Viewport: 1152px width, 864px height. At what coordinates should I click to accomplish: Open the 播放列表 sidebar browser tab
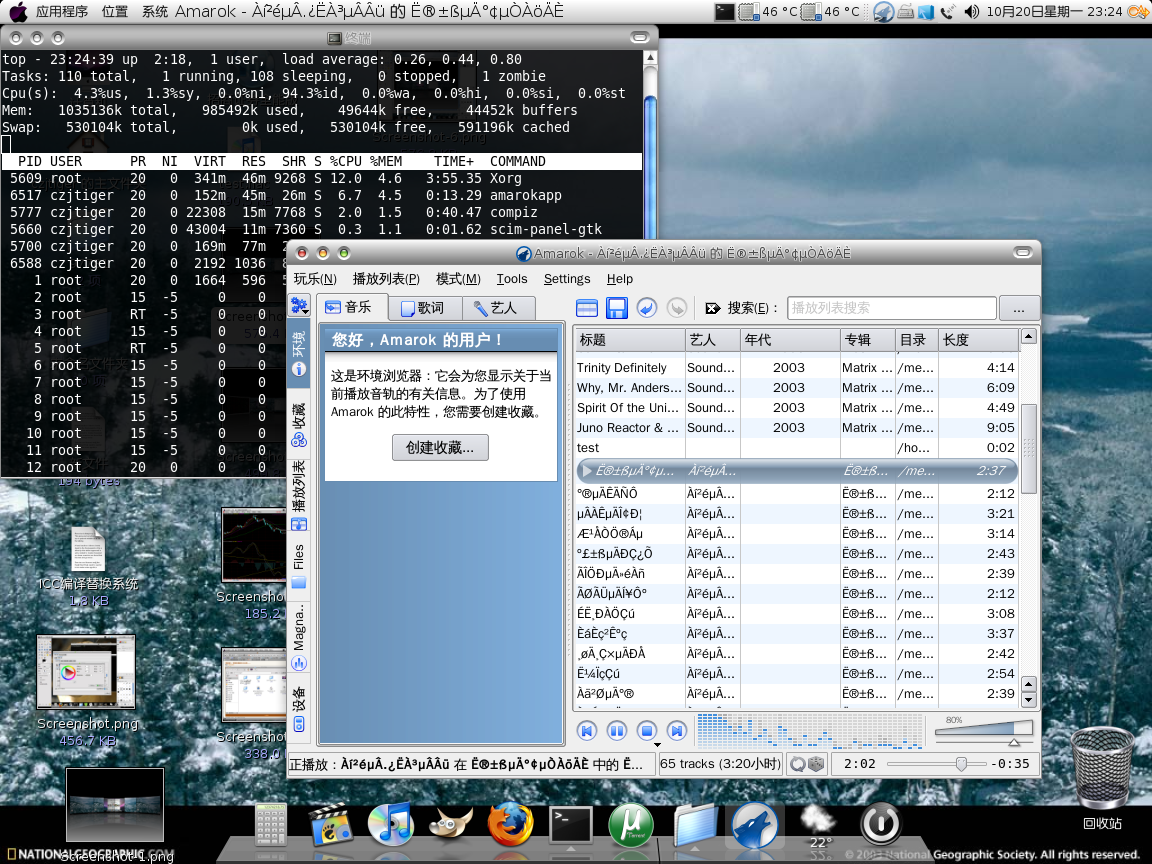tap(299, 496)
